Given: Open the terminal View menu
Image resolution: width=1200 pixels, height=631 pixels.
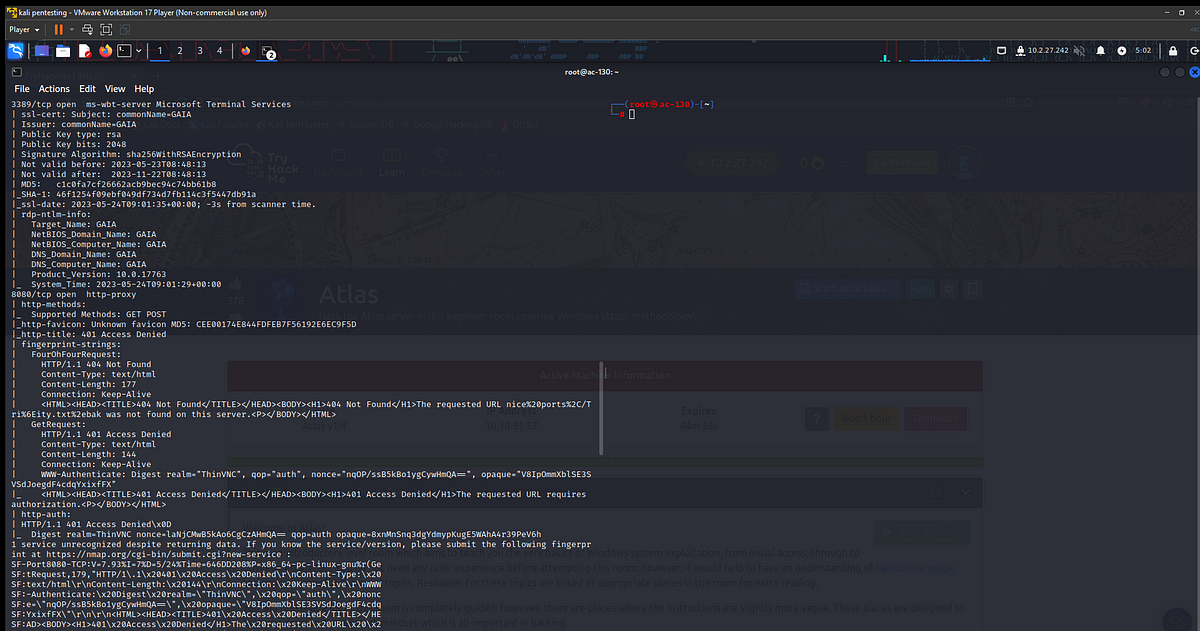Looking at the screenshot, I should click(115, 89).
